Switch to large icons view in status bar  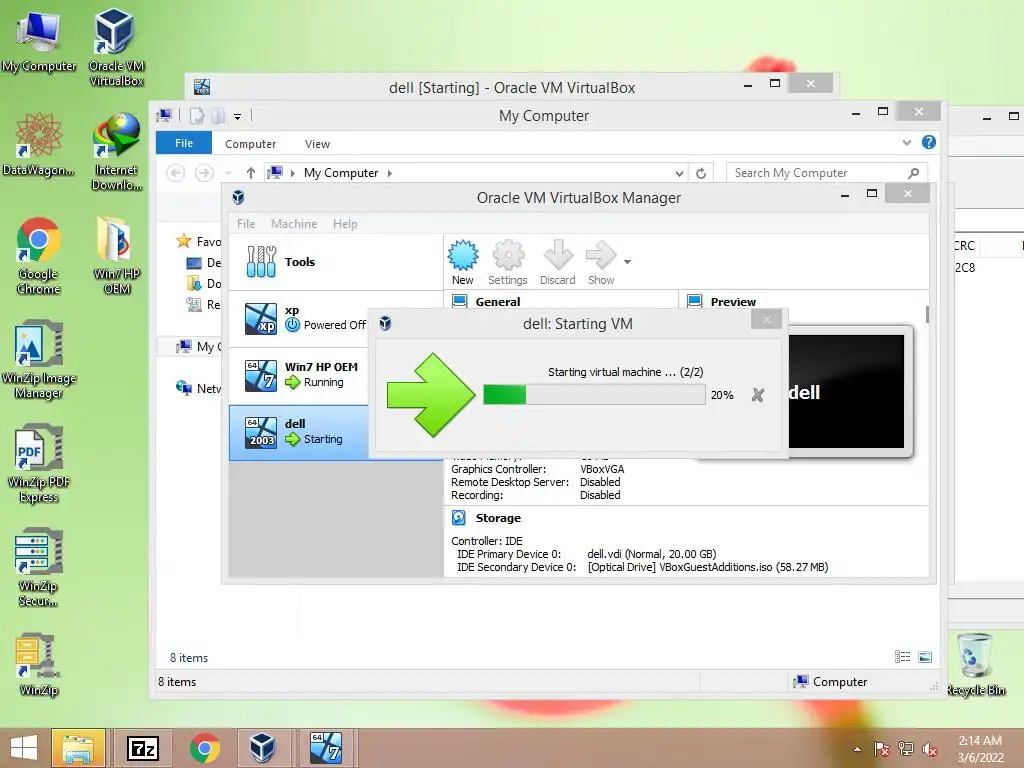(925, 657)
